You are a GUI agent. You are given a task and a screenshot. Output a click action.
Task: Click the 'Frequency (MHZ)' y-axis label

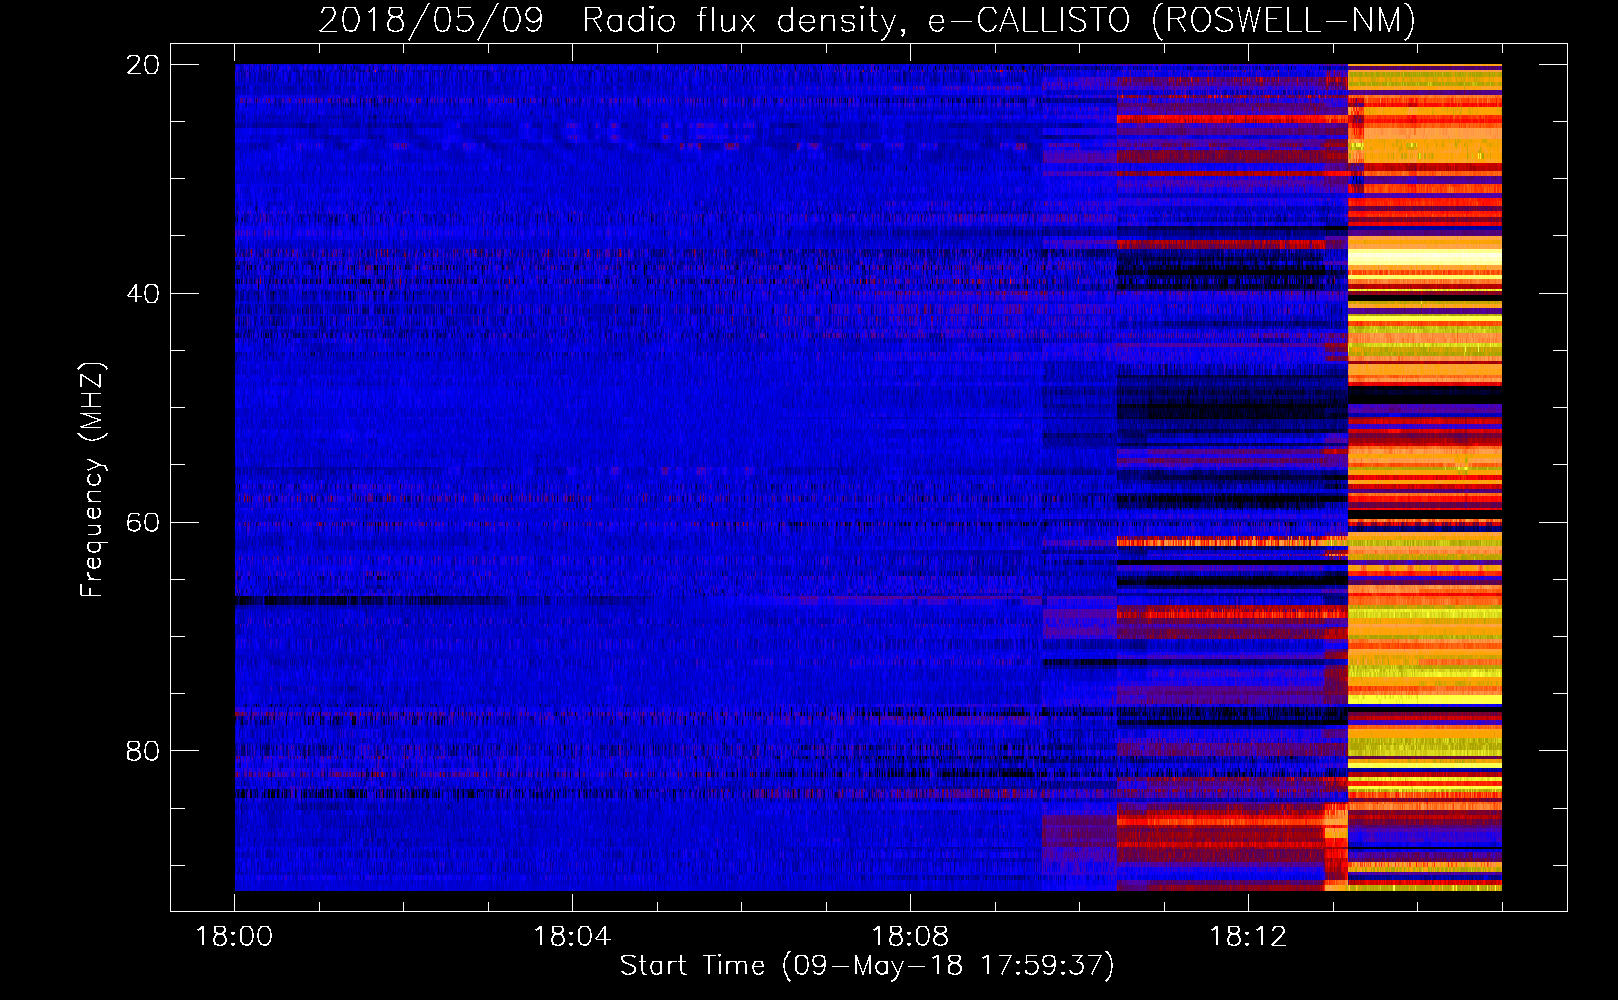click(91, 480)
